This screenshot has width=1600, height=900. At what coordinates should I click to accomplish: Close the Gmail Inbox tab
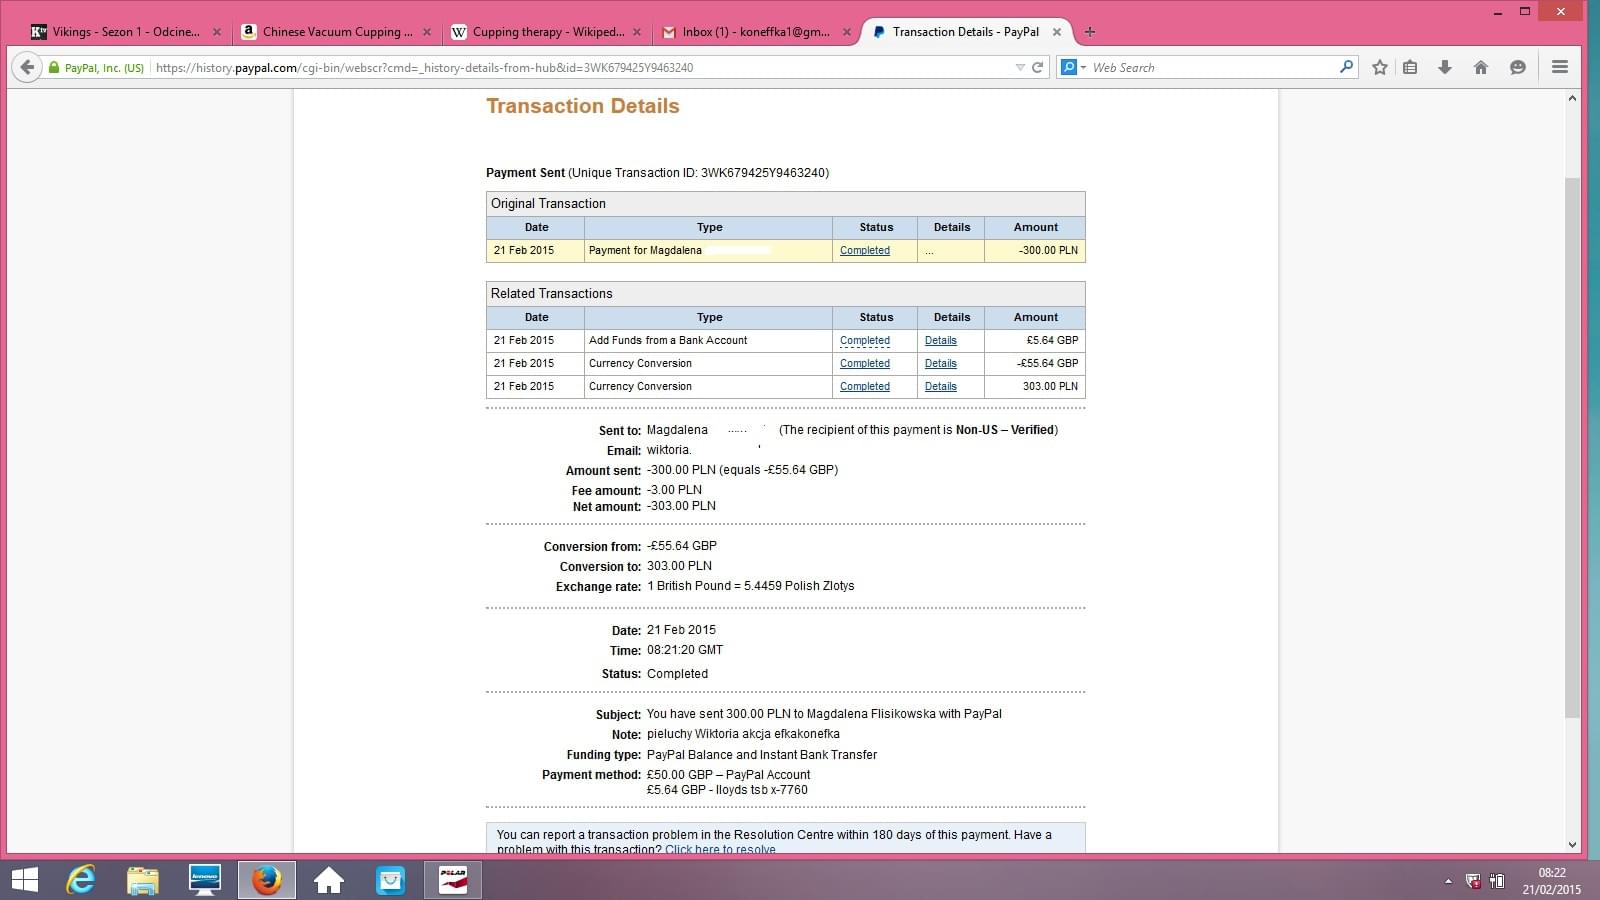tap(847, 32)
